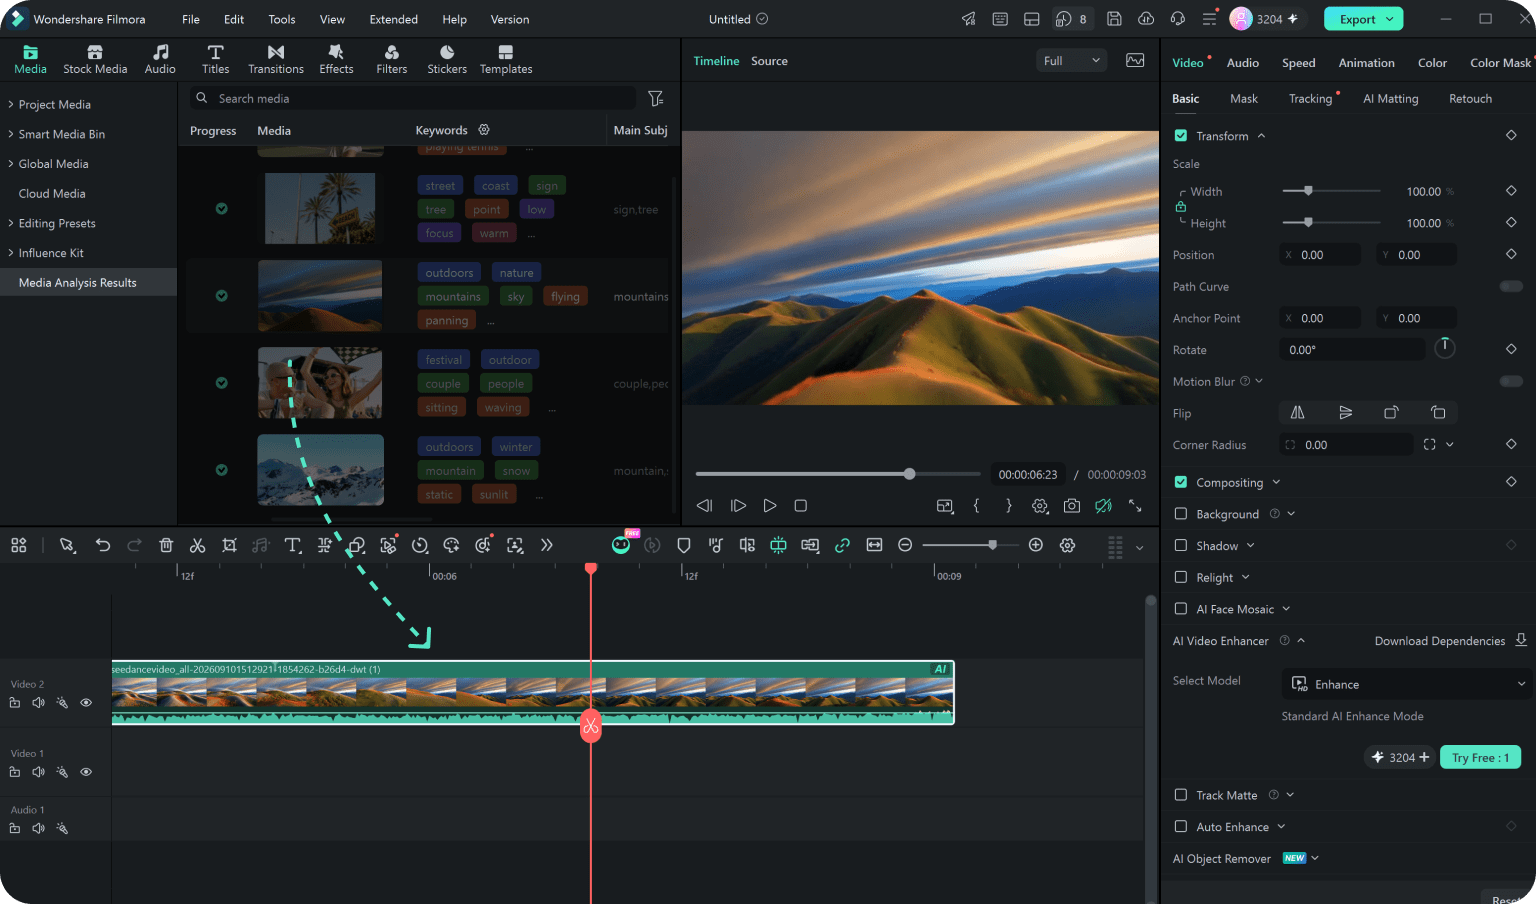Image resolution: width=1536 pixels, height=904 pixels.
Task: Uncheck the Transform checkbox
Action: pyautogui.click(x=1181, y=135)
